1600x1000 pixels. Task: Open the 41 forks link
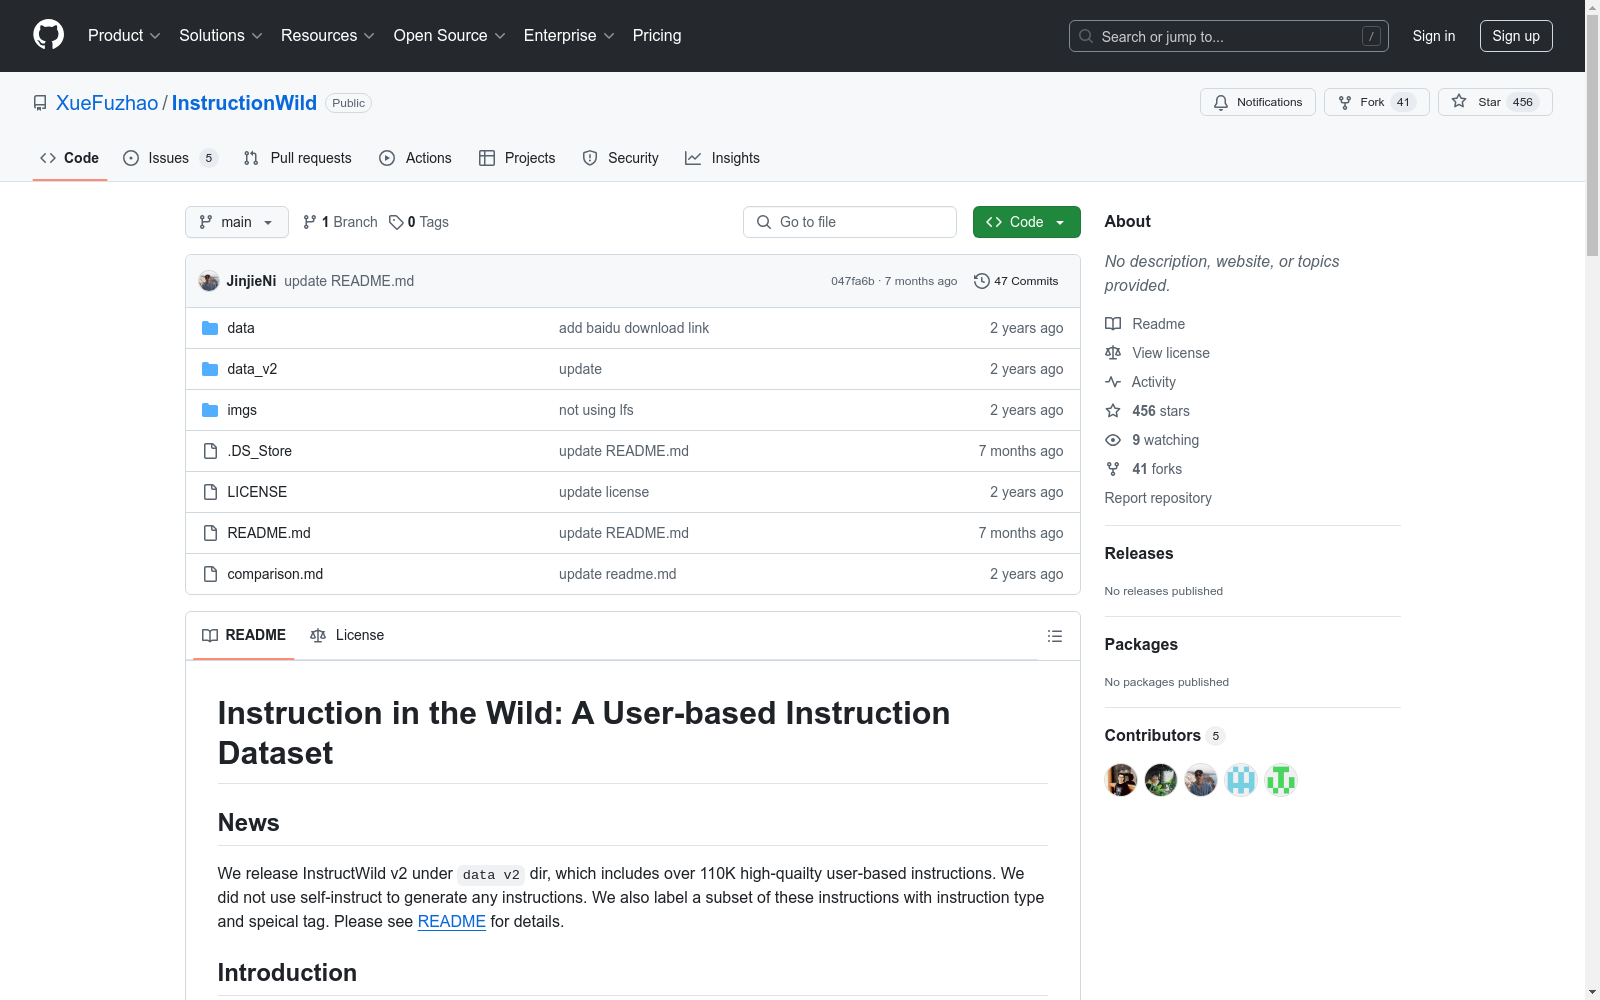[1144, 469]
